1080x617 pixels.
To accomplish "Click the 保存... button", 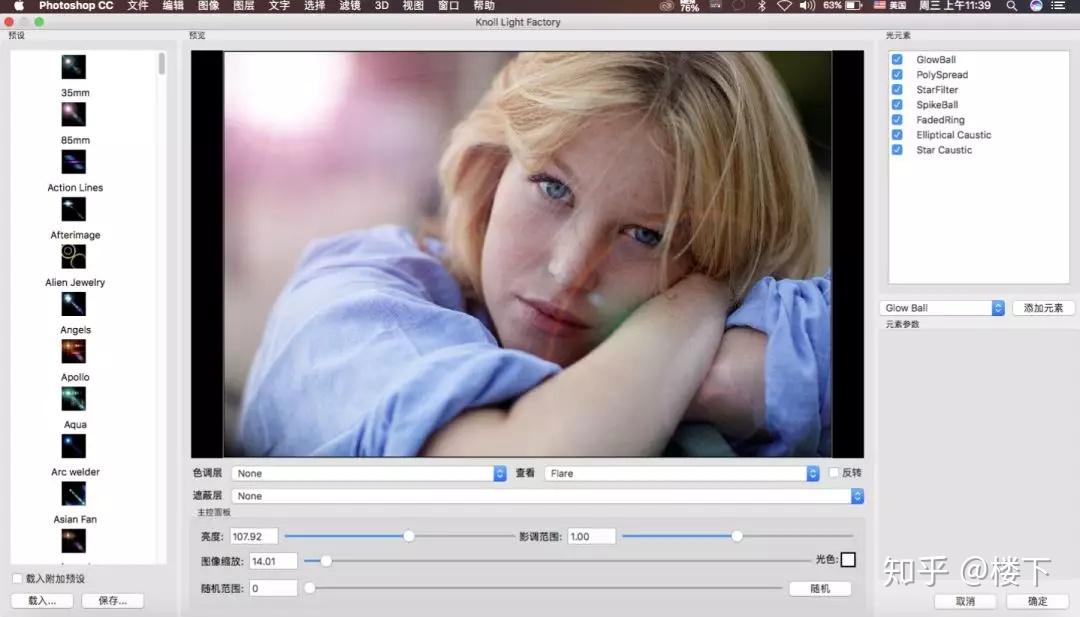I will [x=113, y=600].
